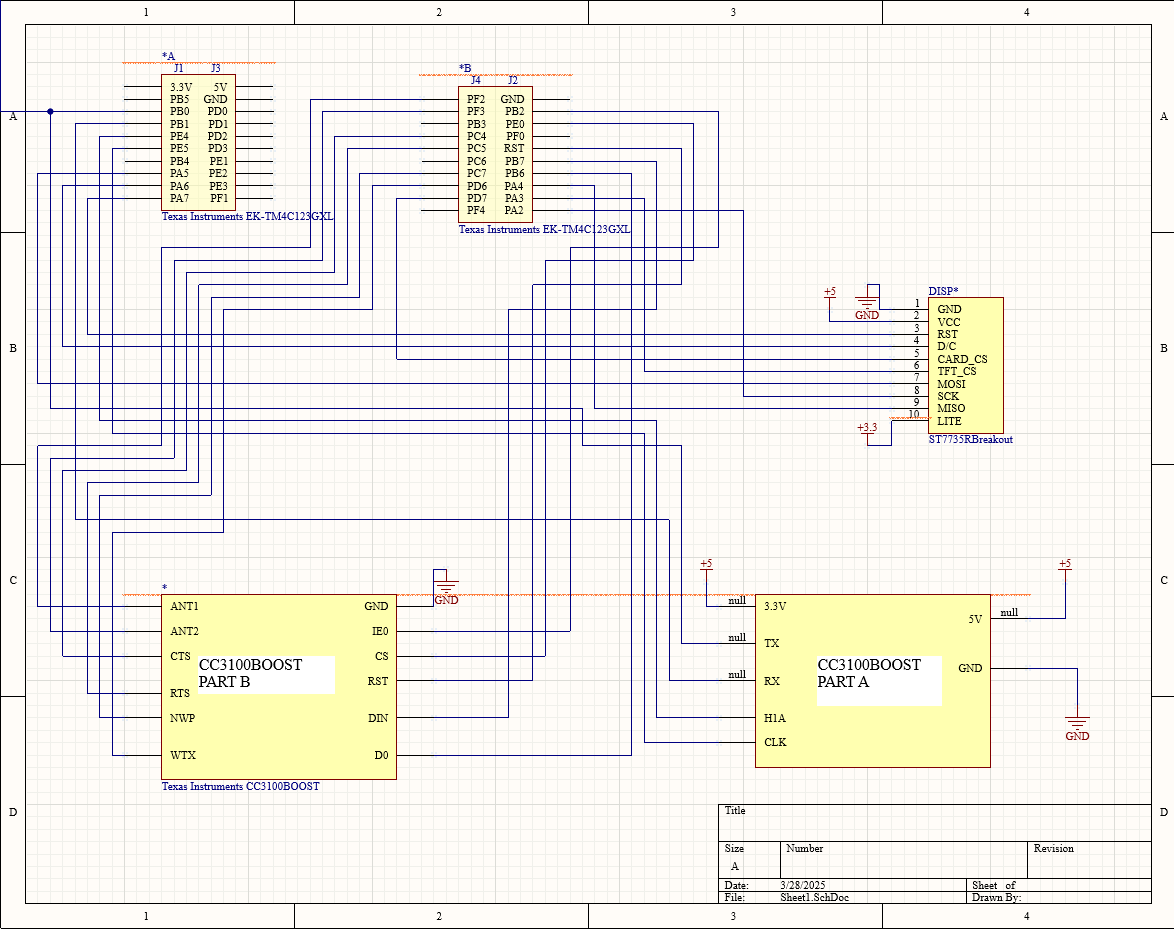Click the DISP* designator
Viewport: 1174px width, 929px height.
(x=943, y=291)
